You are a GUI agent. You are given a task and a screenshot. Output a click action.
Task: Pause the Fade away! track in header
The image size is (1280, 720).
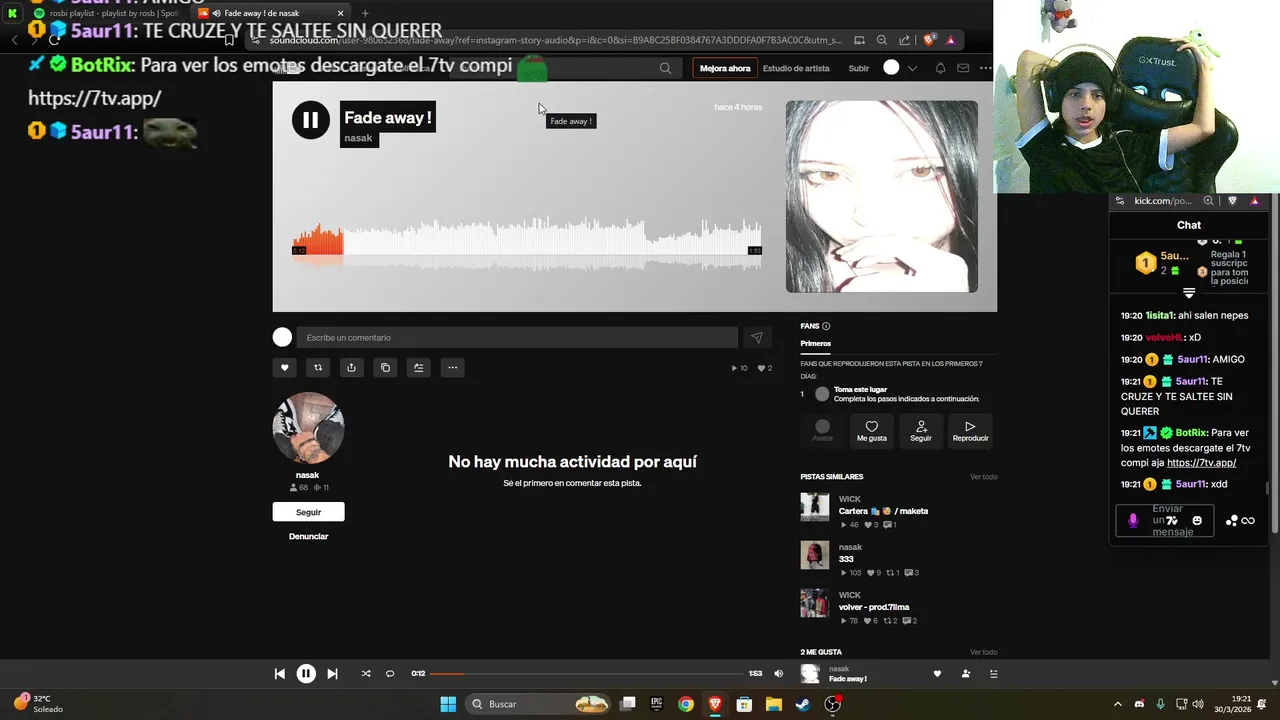click(x=310, y=120)
